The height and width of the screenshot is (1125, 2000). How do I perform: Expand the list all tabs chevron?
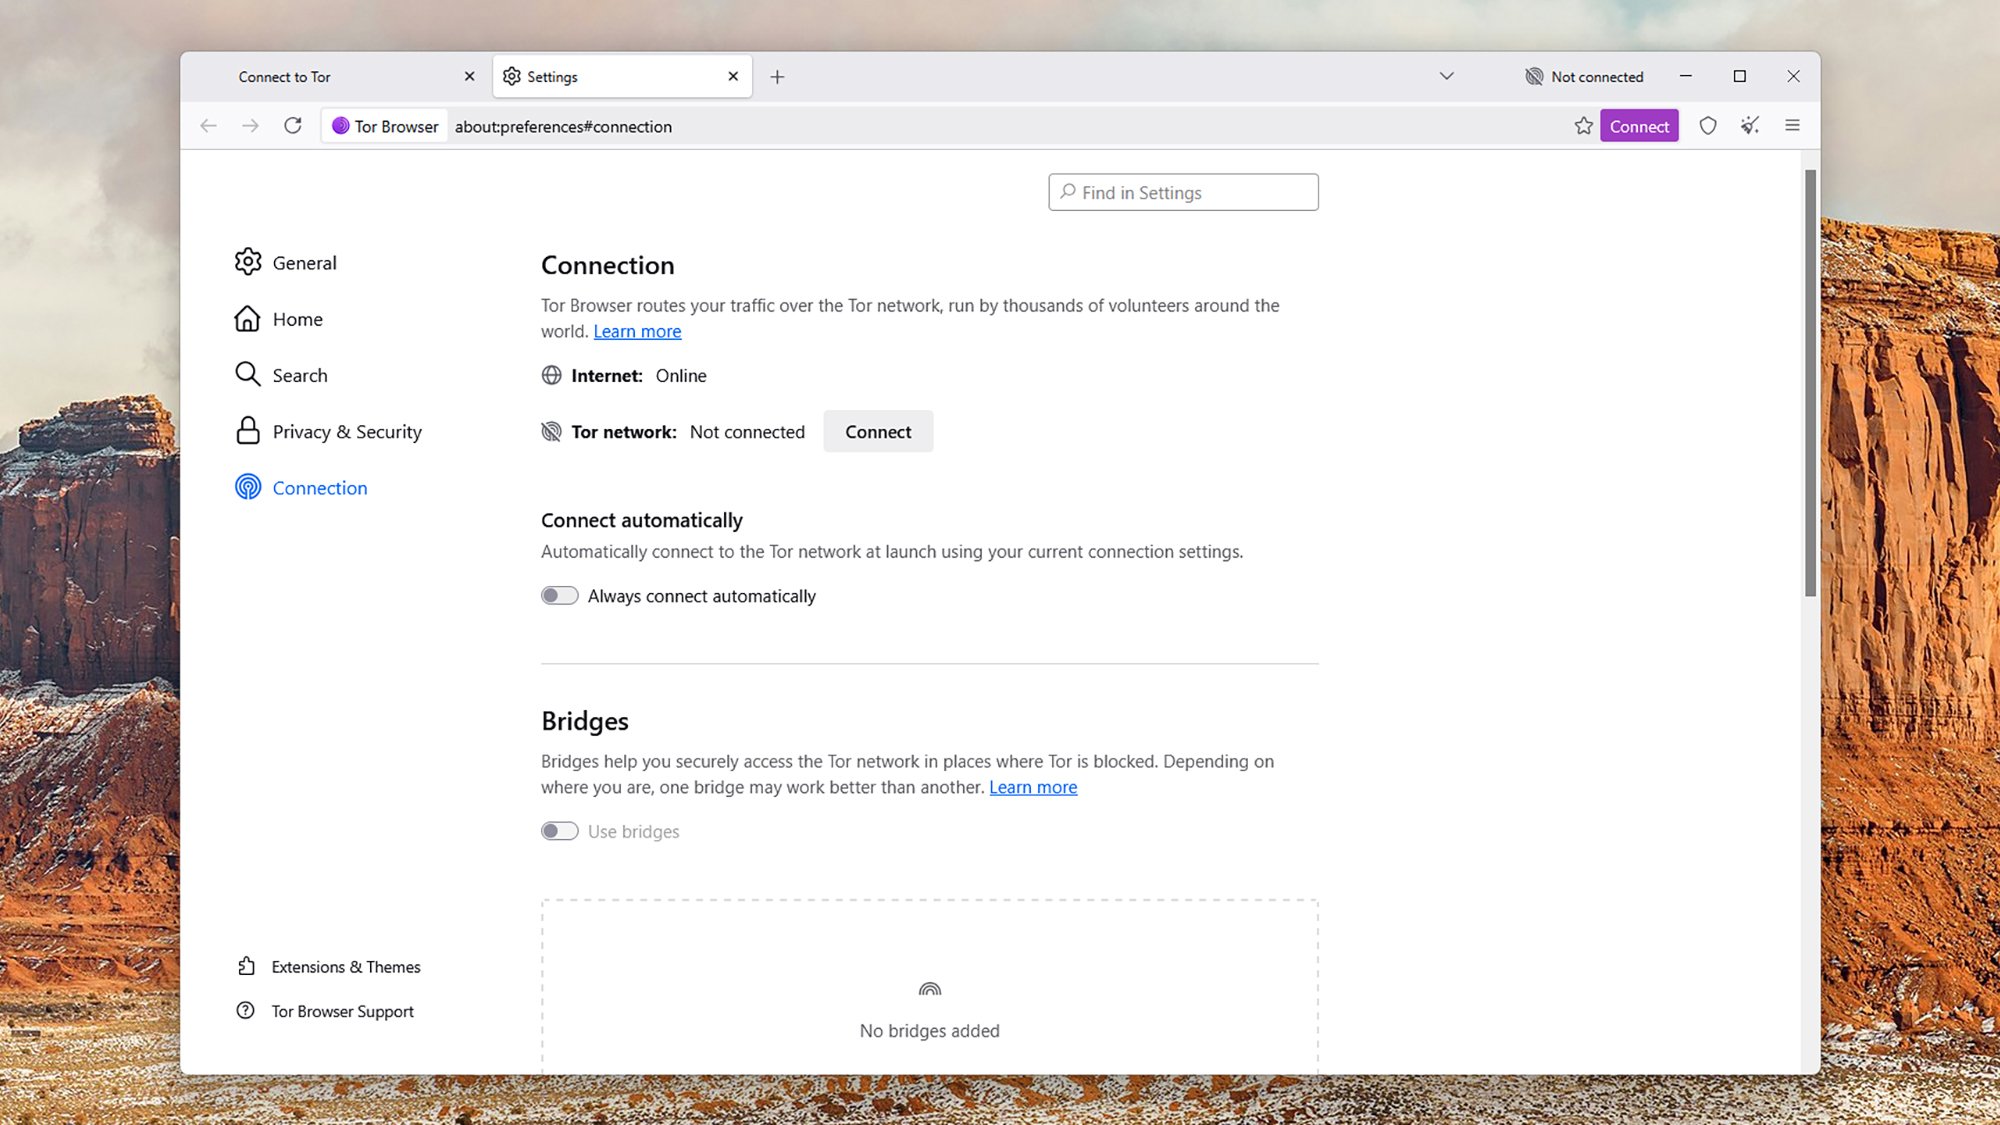(x=1446, y=77)
